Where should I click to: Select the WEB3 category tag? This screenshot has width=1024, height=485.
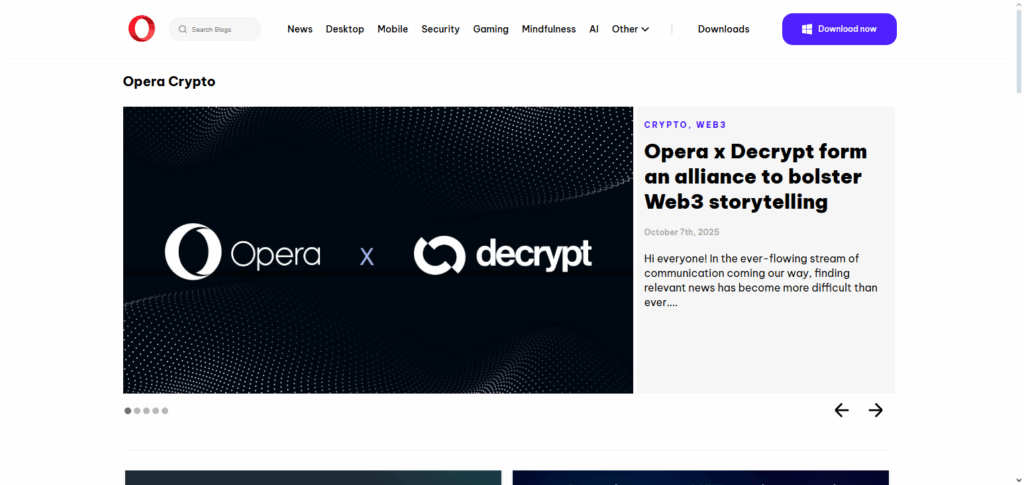[711, 125]
